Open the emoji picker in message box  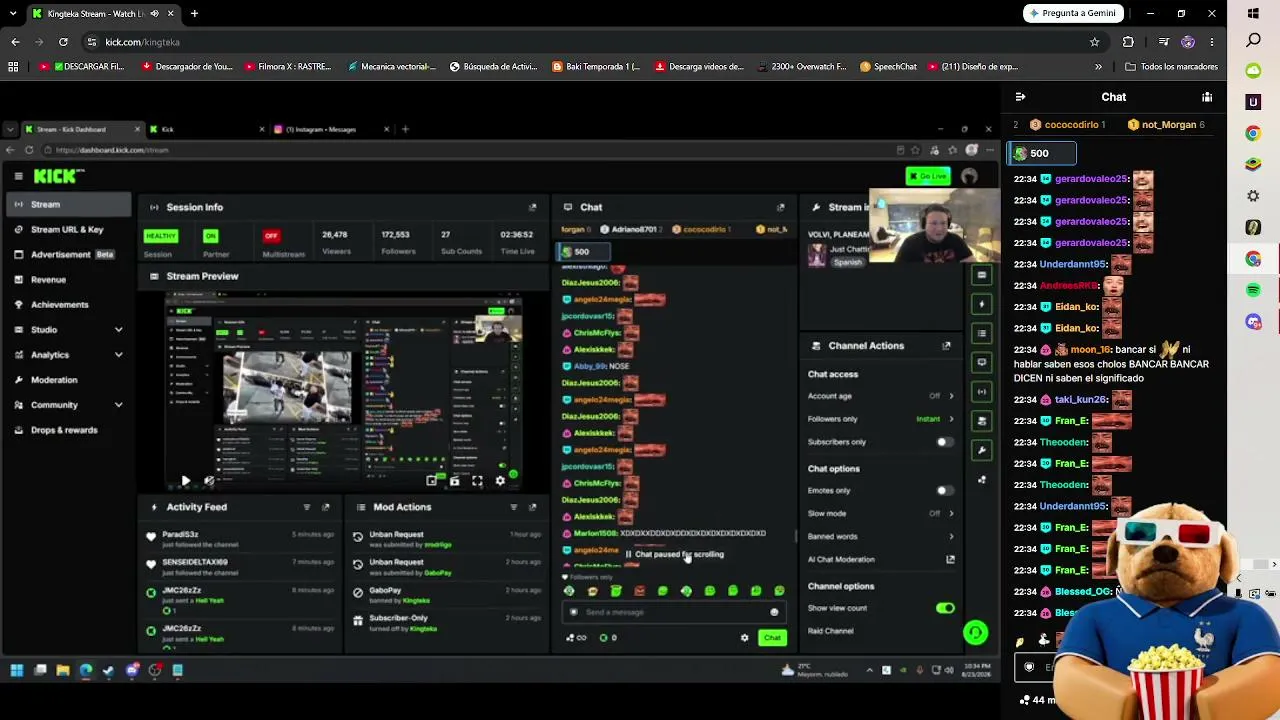pos(774,612)
